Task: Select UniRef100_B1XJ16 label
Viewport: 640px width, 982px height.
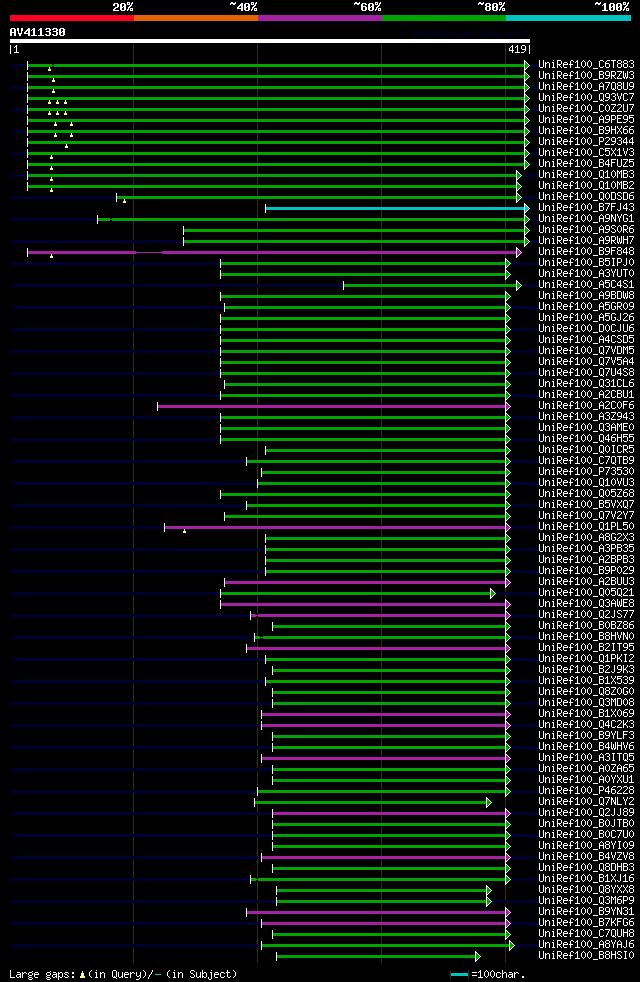Action: 586,879
